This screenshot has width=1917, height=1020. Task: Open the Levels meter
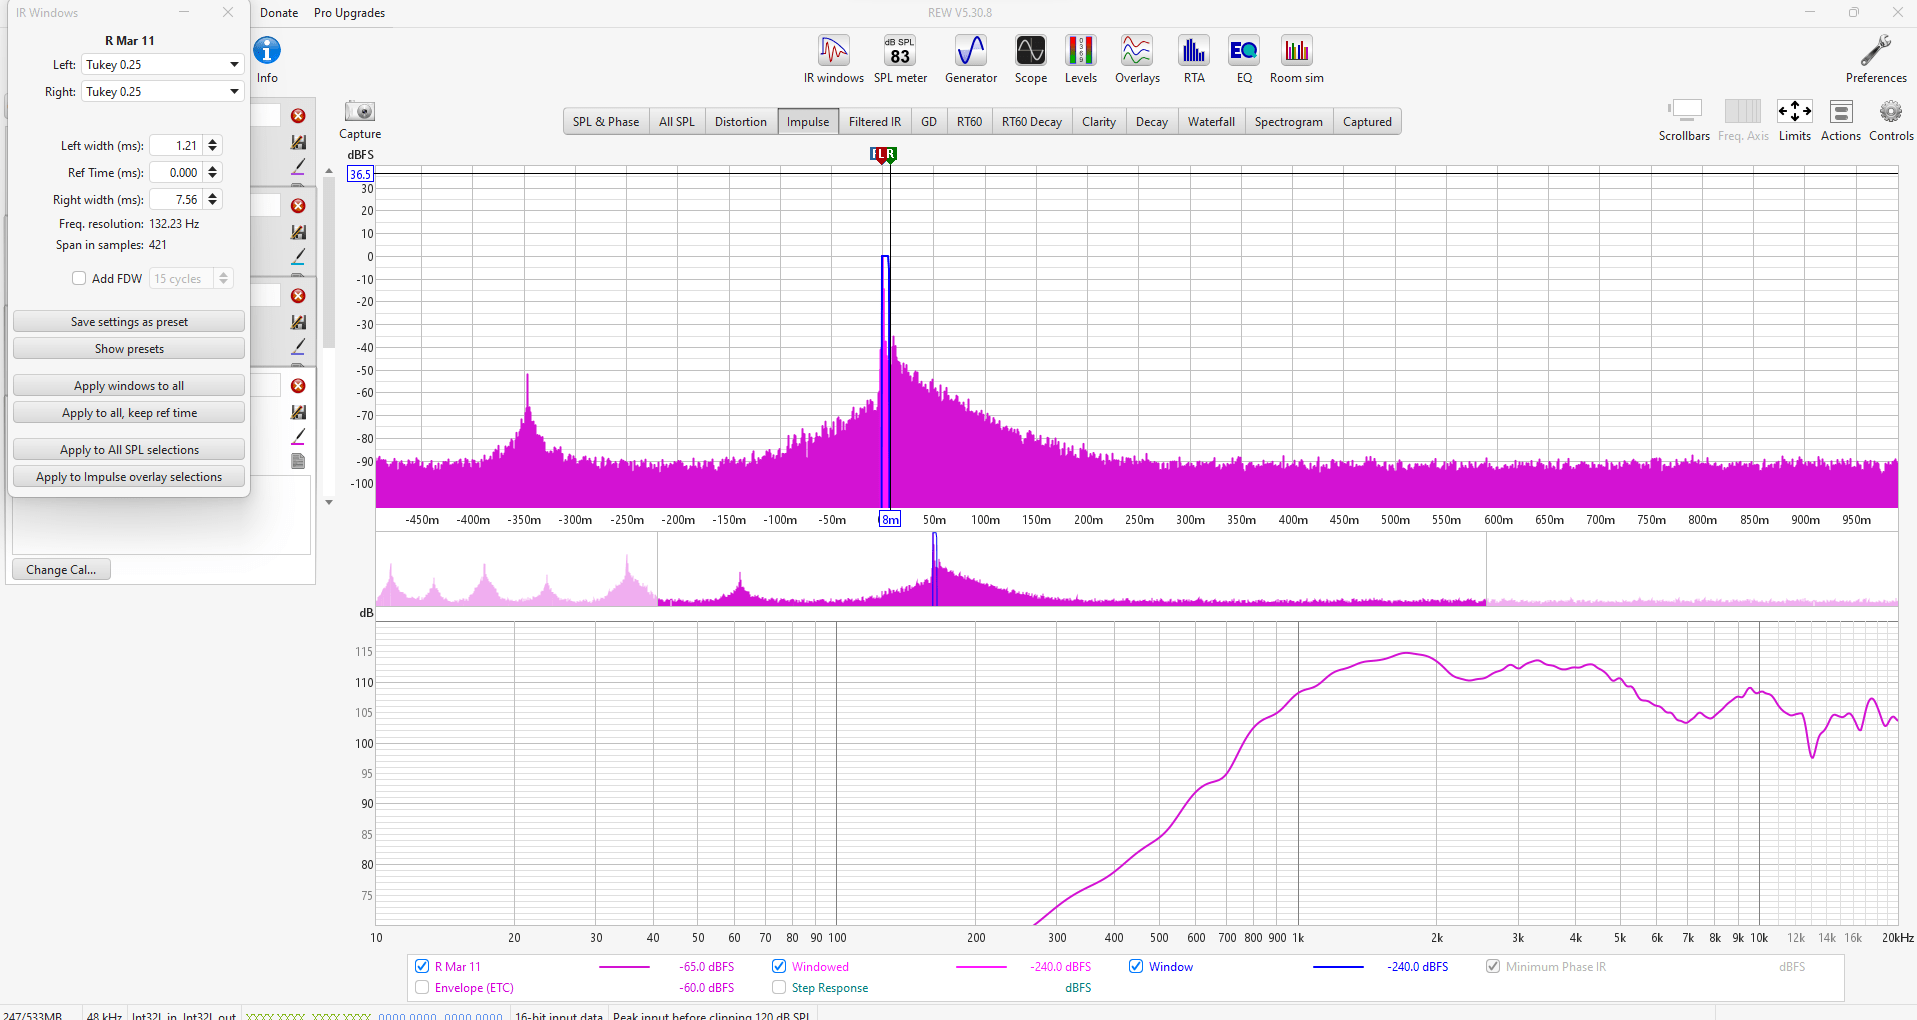tap(1080, 59)
